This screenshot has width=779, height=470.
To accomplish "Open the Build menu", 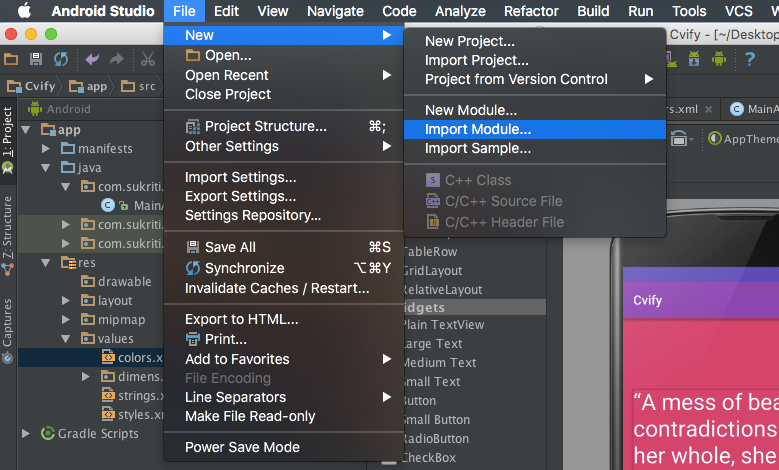I will click(x=593, y=10).
